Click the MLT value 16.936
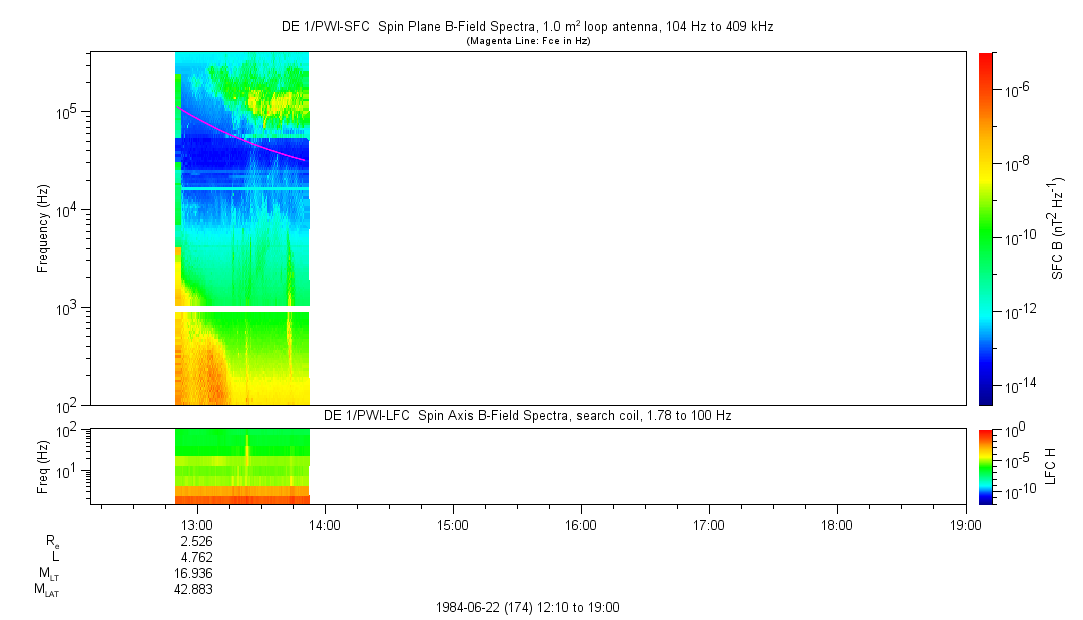 click(x=193, y=573)
